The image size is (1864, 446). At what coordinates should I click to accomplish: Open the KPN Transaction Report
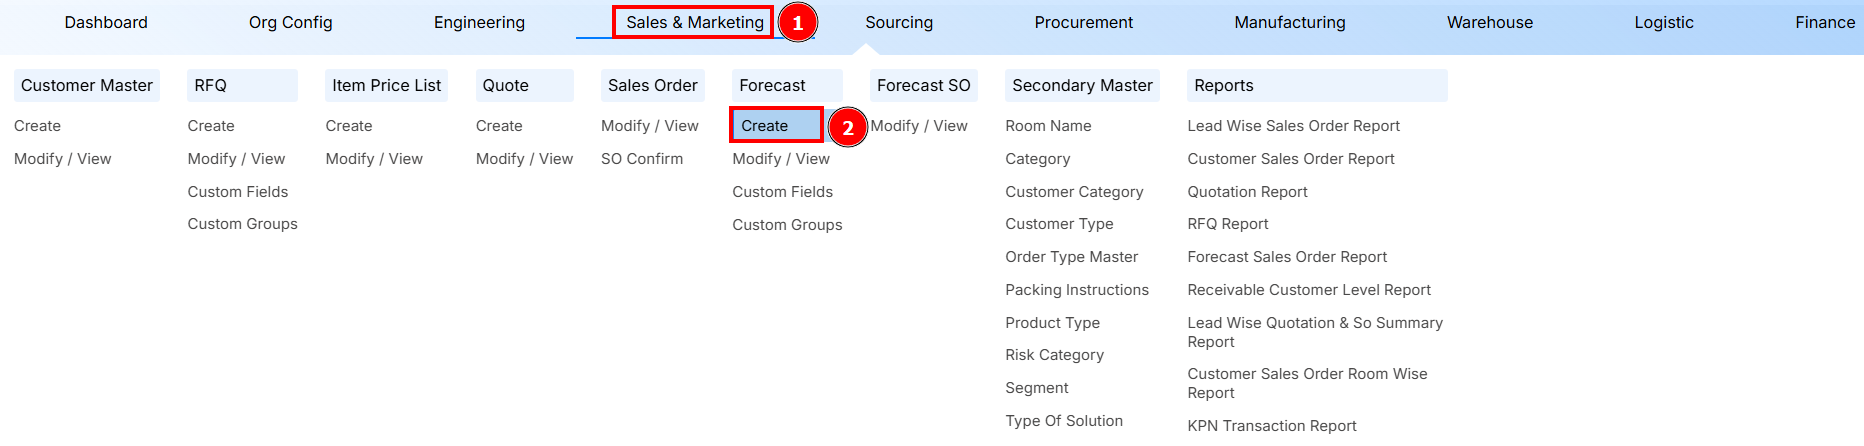pos(1271,426)
